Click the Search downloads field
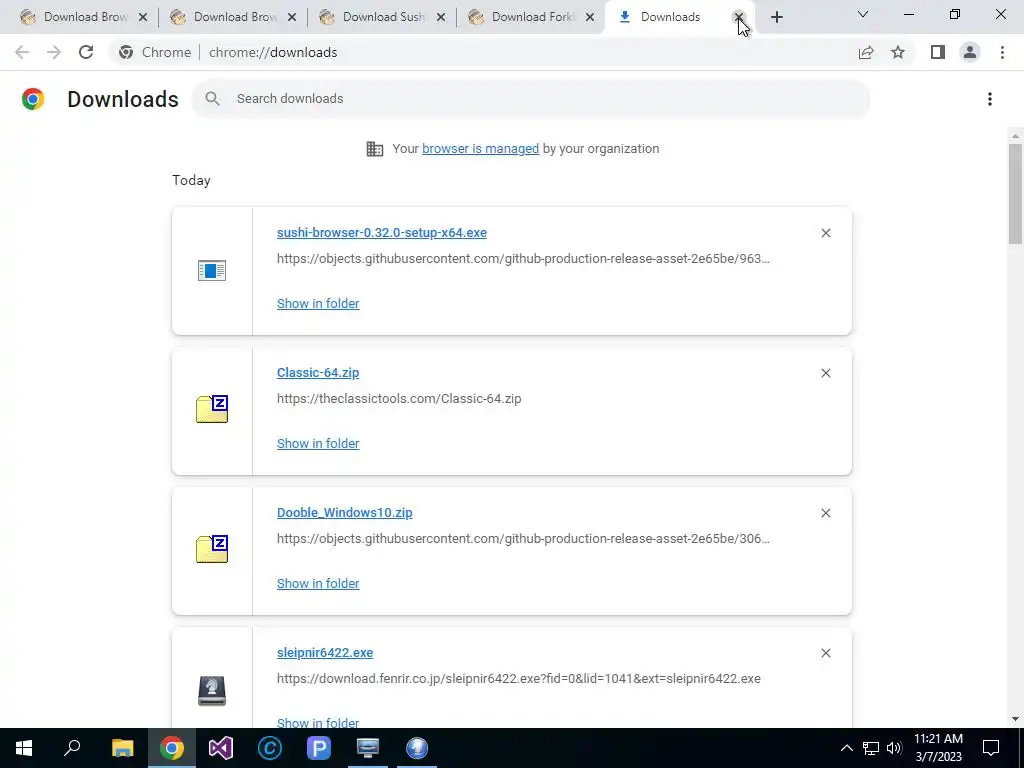This screenshot has width=1024, height=768. [531, 99]
